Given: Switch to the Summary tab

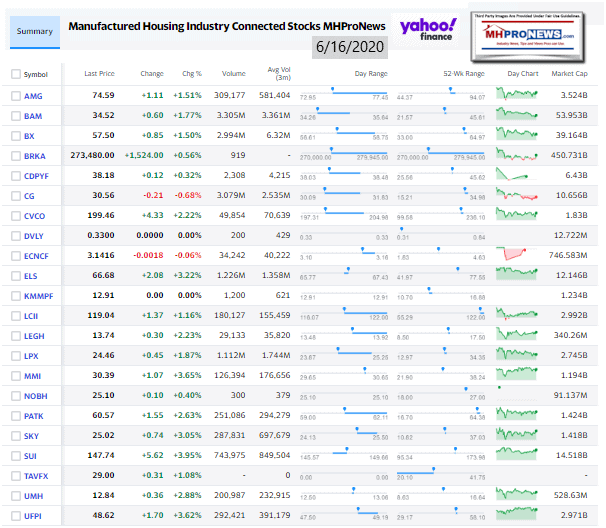Looking at the screenshot, I should click(33, 31).
